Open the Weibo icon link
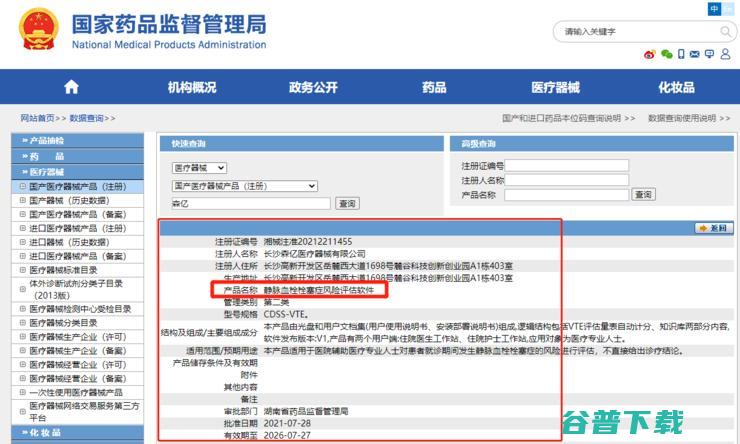The width and height of the screenshot is (740, 444). [650, 54]
